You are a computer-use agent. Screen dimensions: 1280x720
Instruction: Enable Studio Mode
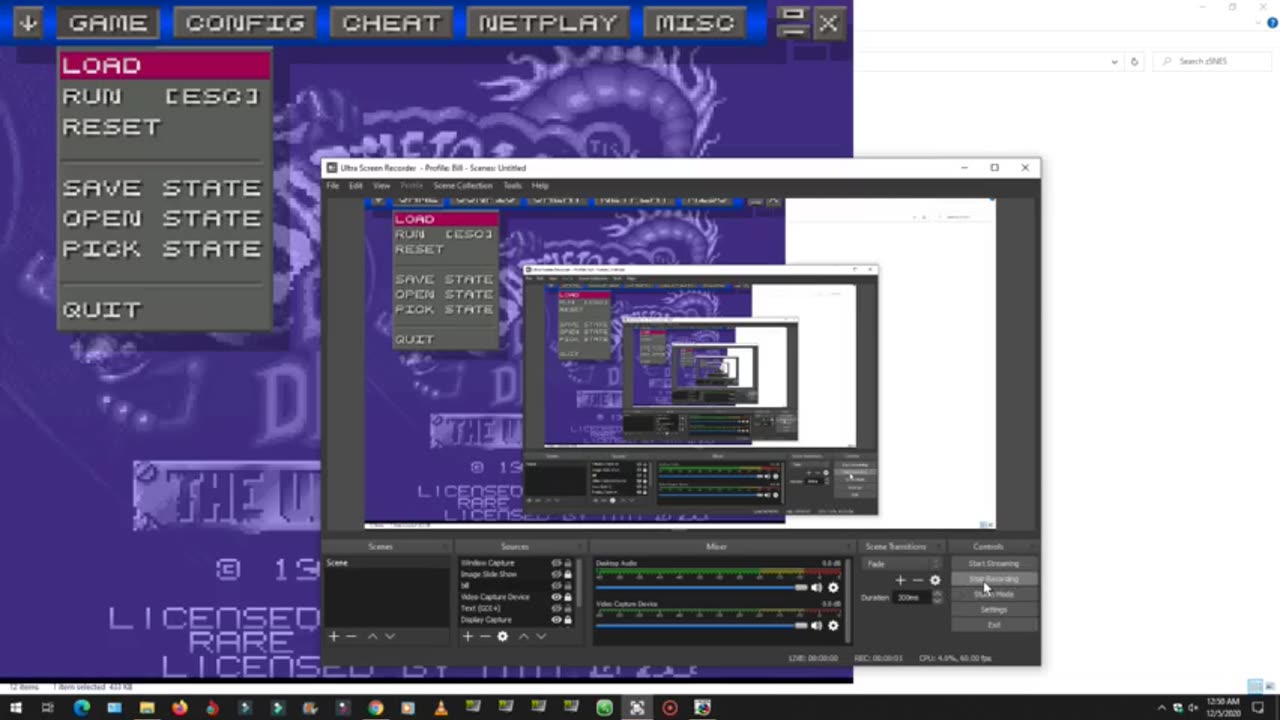[993, 594]
